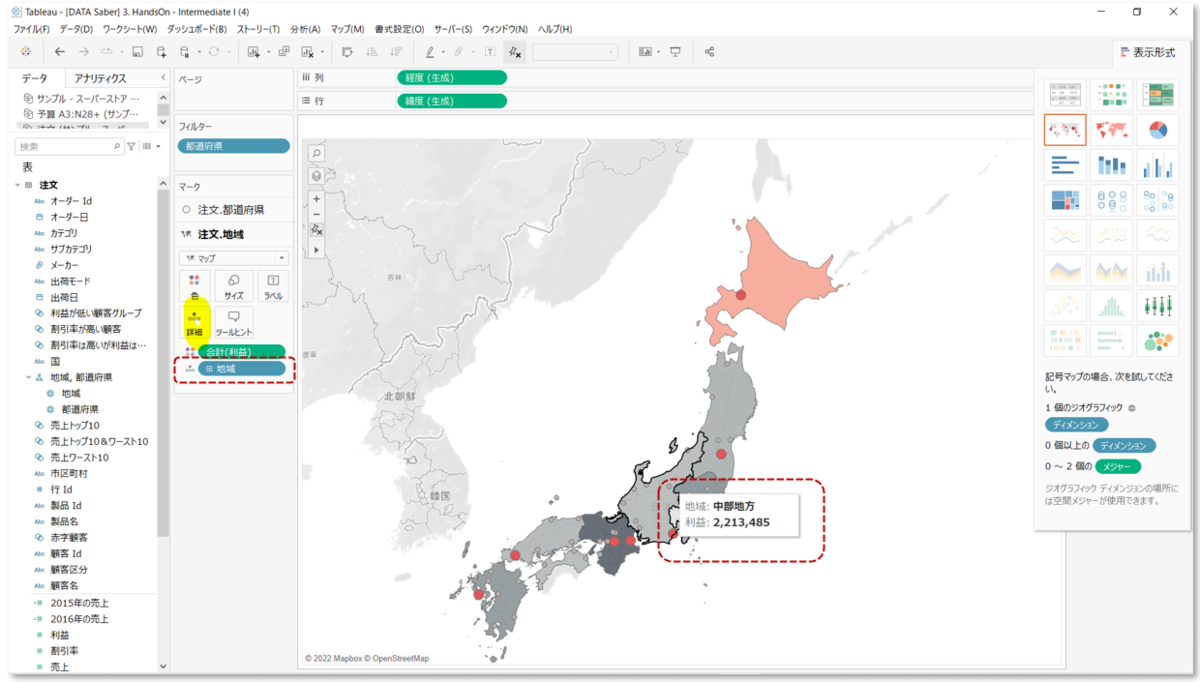Screen dimensions: 1200x682
Task: Click the ラベル marks card button
Action: [273, 286]
